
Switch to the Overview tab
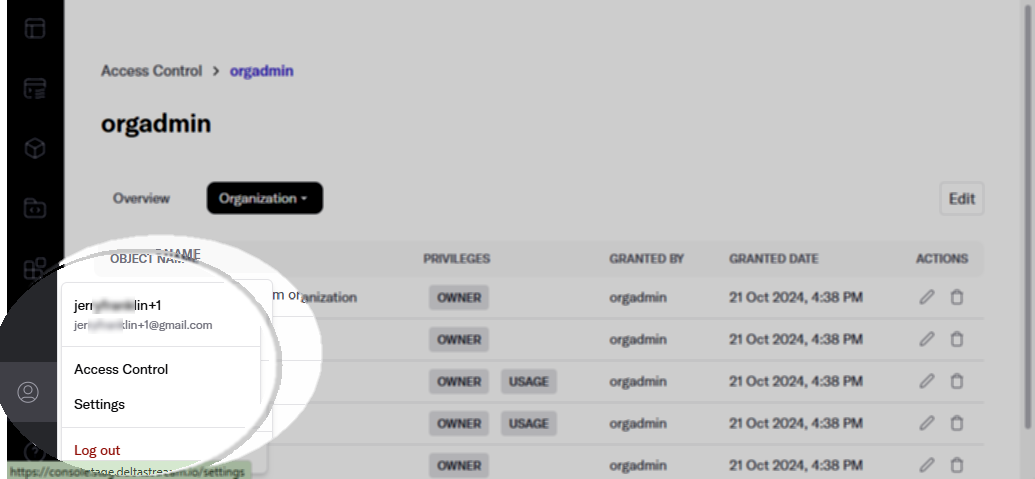[x=141, y=198]
